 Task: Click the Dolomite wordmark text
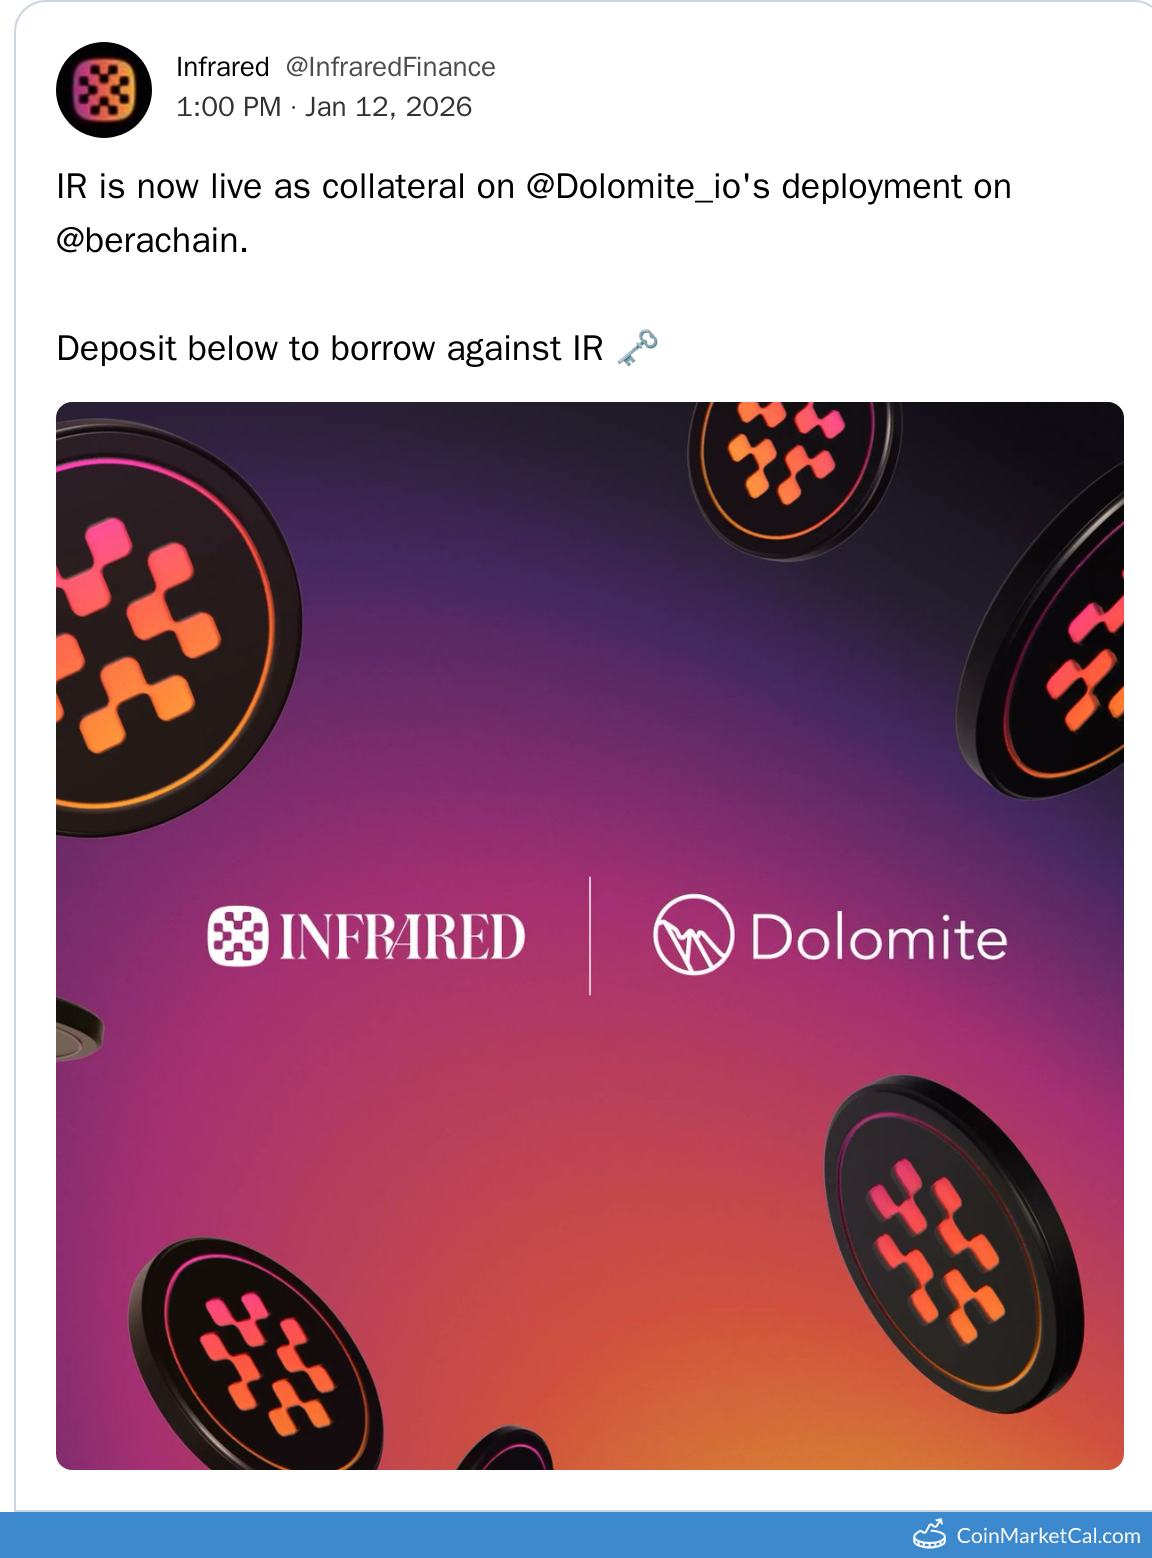[878, 938]
